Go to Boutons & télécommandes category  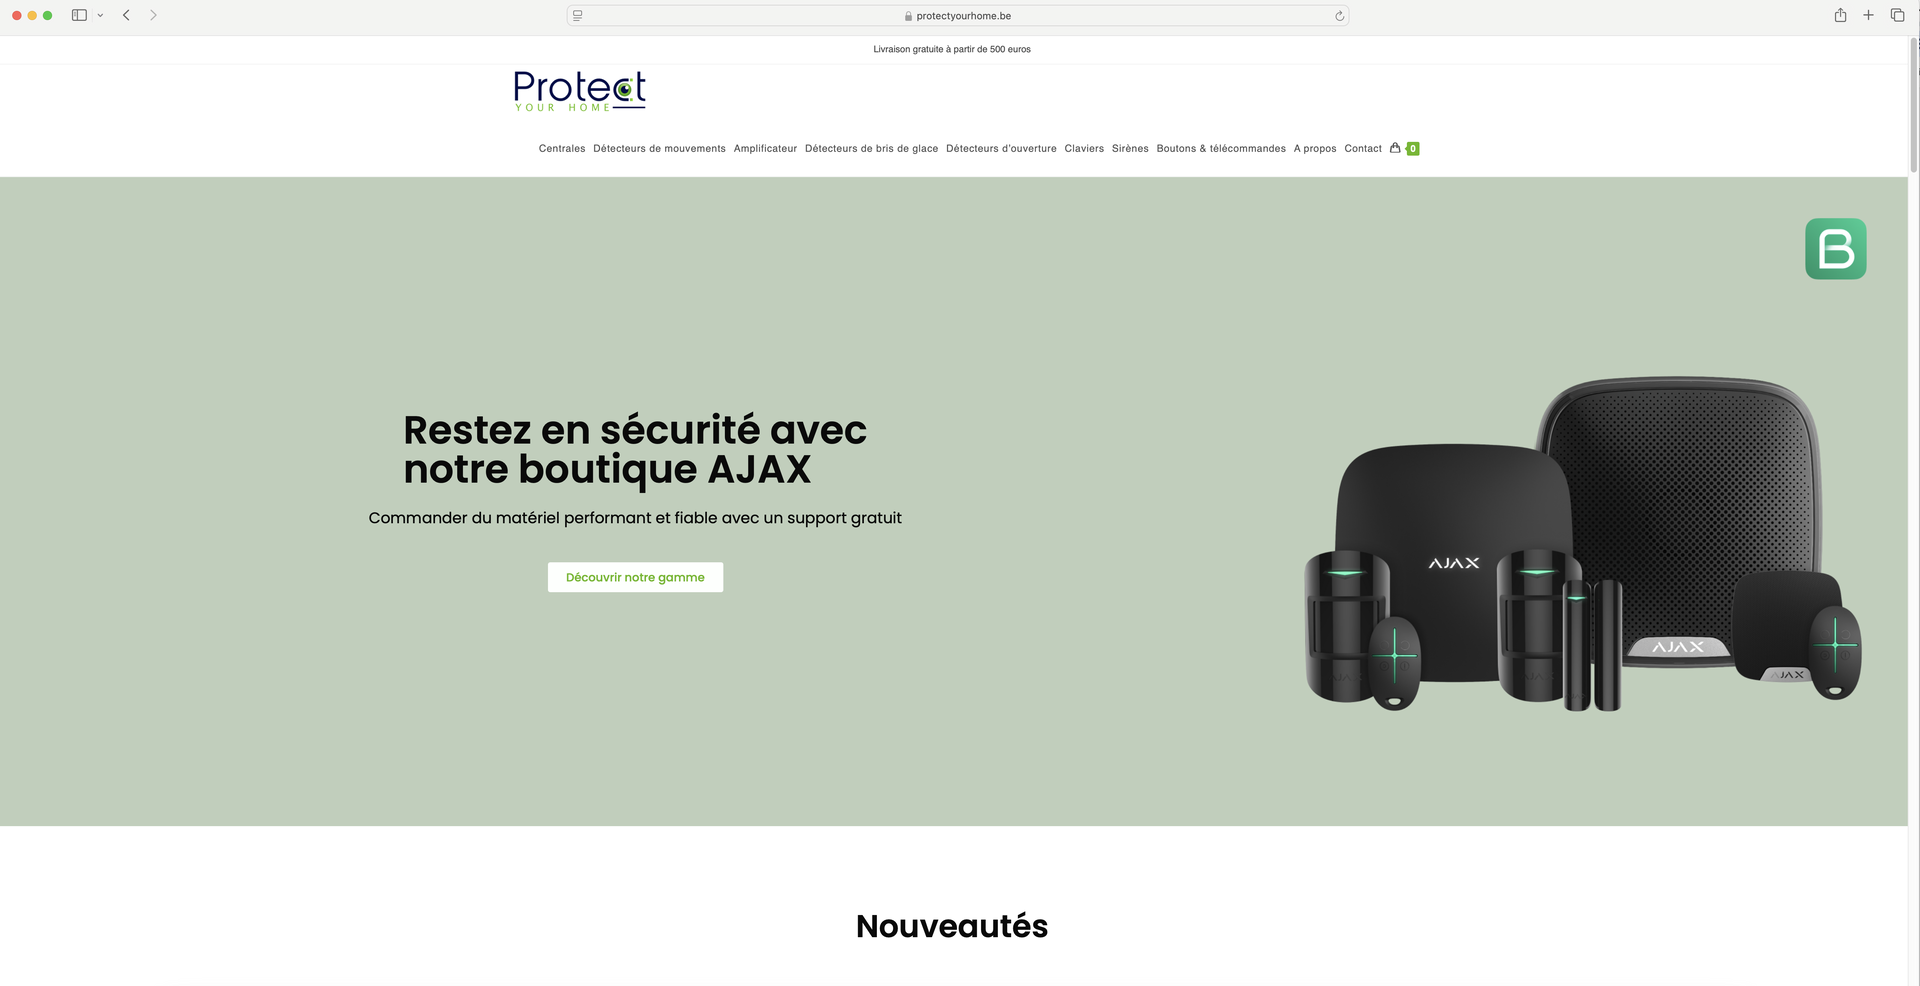(x=1221, y=148)
